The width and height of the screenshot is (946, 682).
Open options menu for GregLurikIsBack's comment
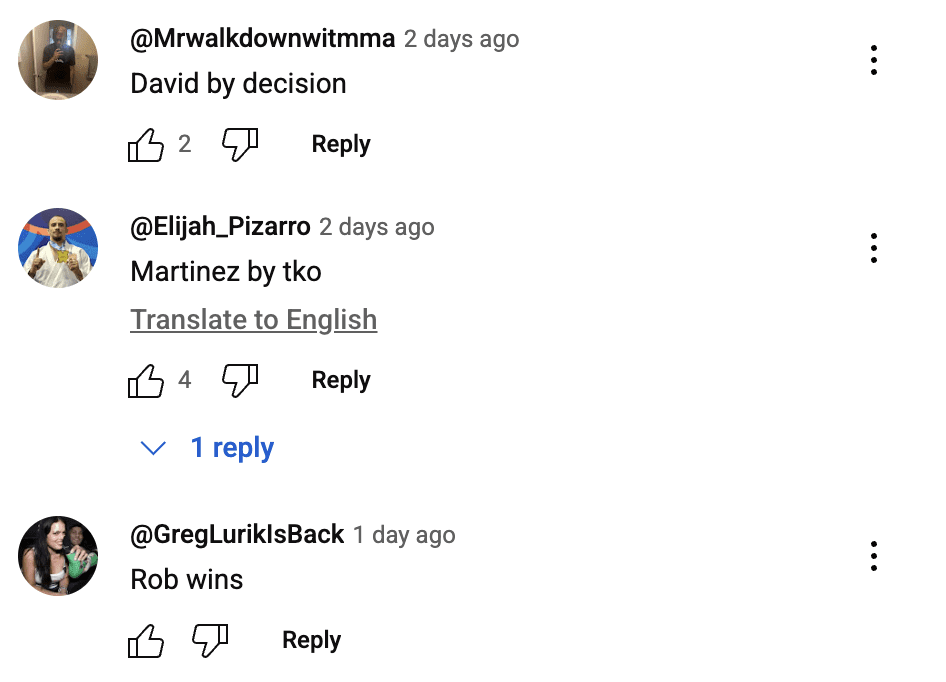(874, 555)
